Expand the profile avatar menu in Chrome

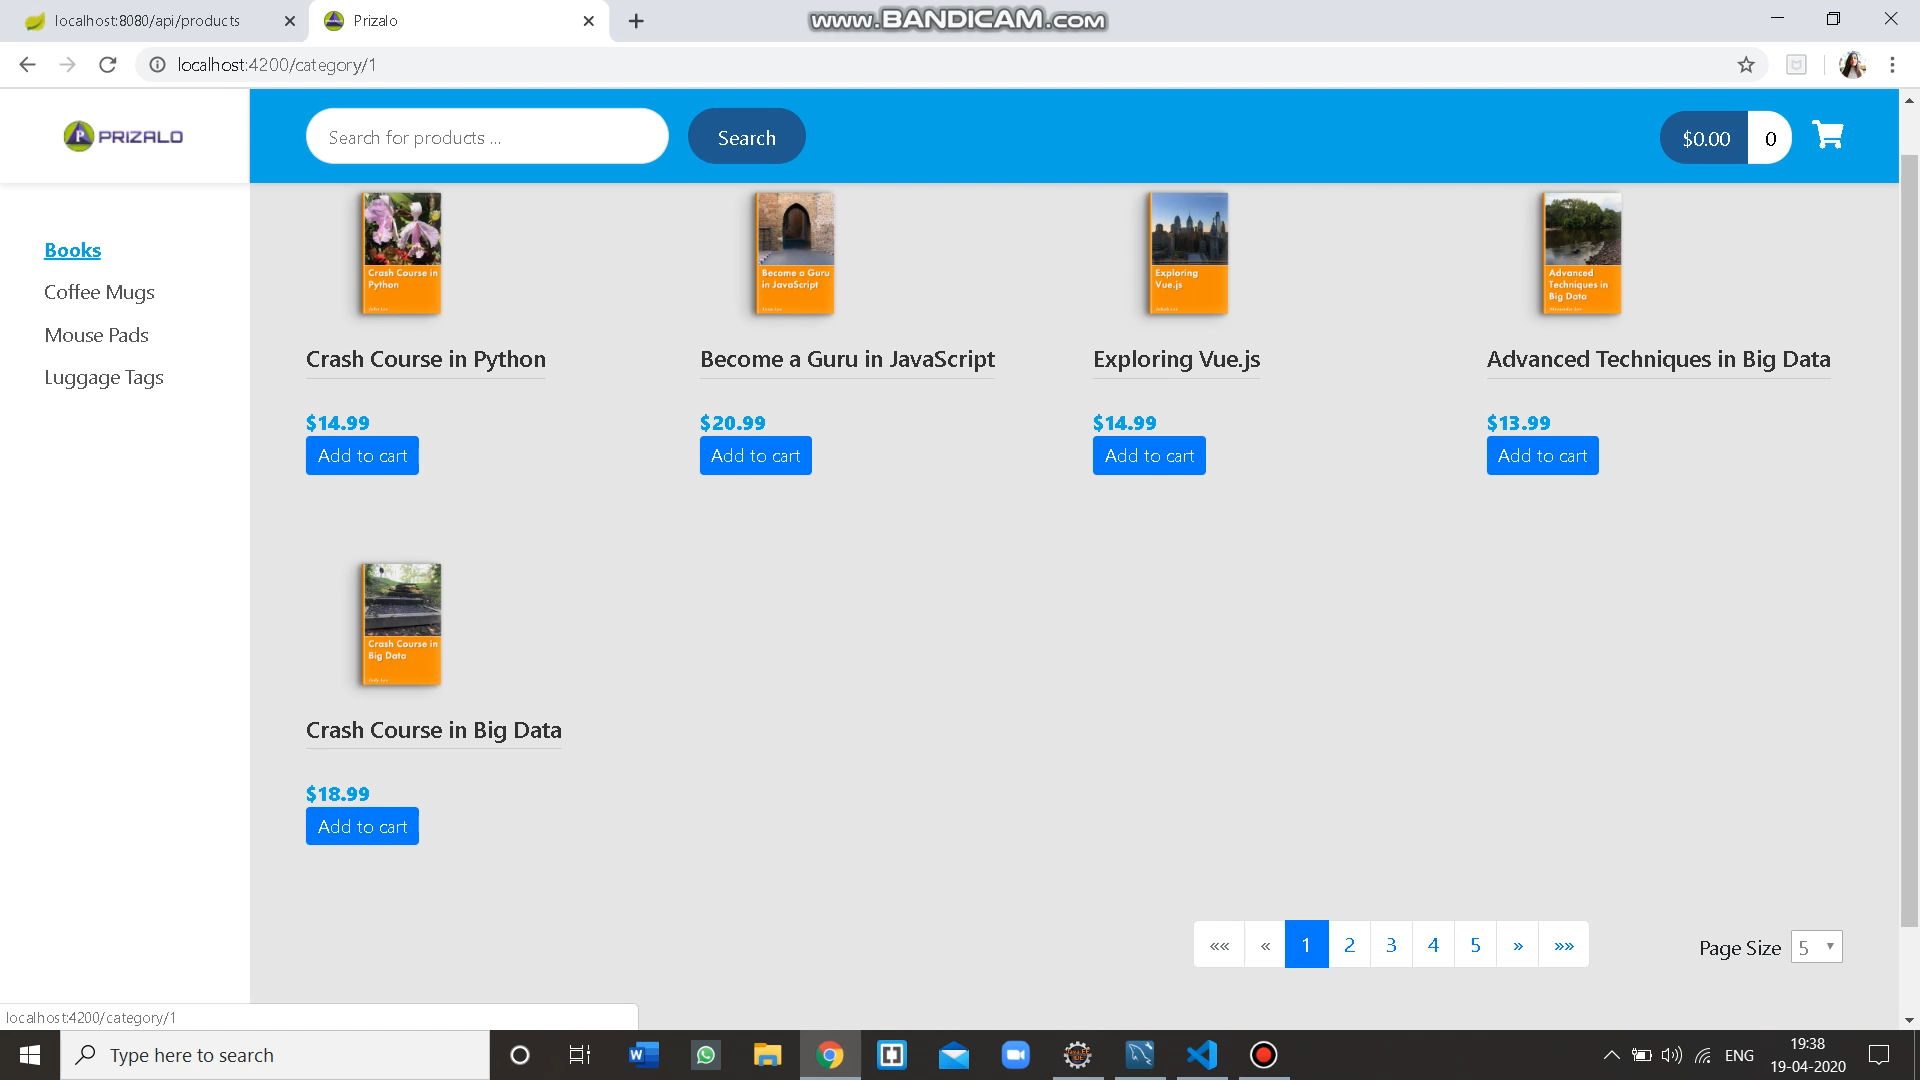pyautogui.click(x=1853, y=64)
